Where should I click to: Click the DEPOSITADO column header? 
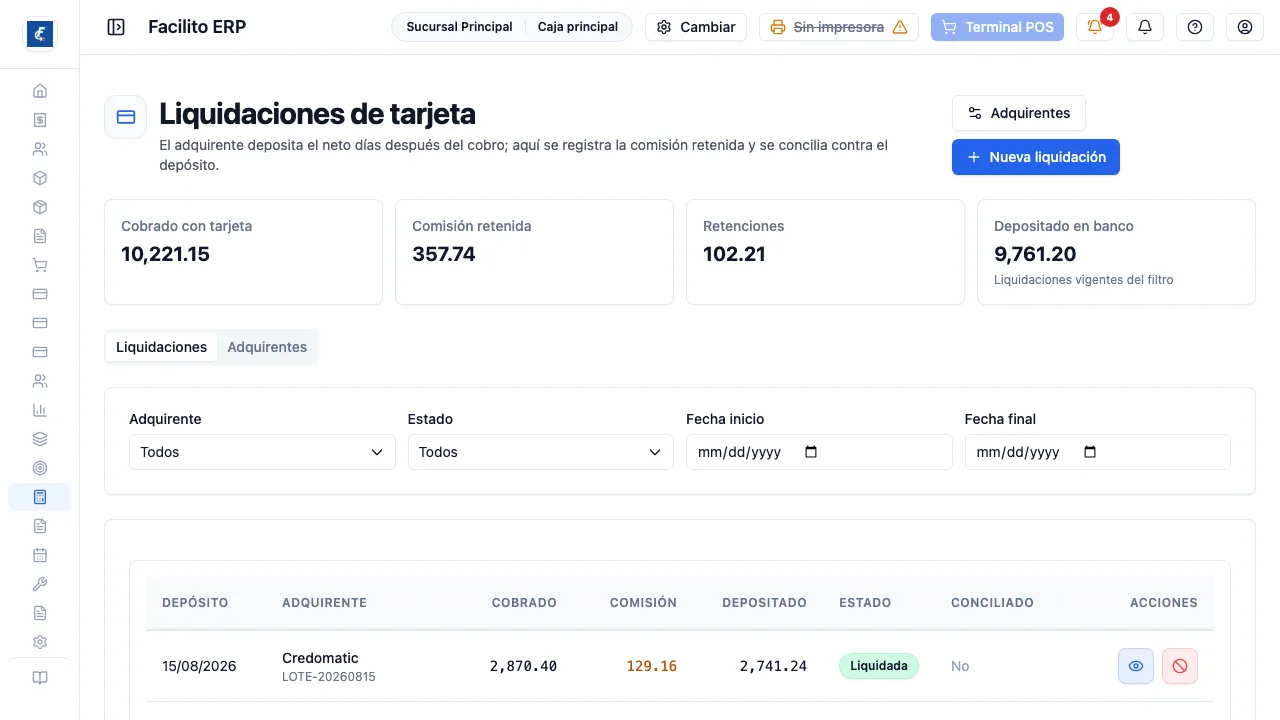764,603
